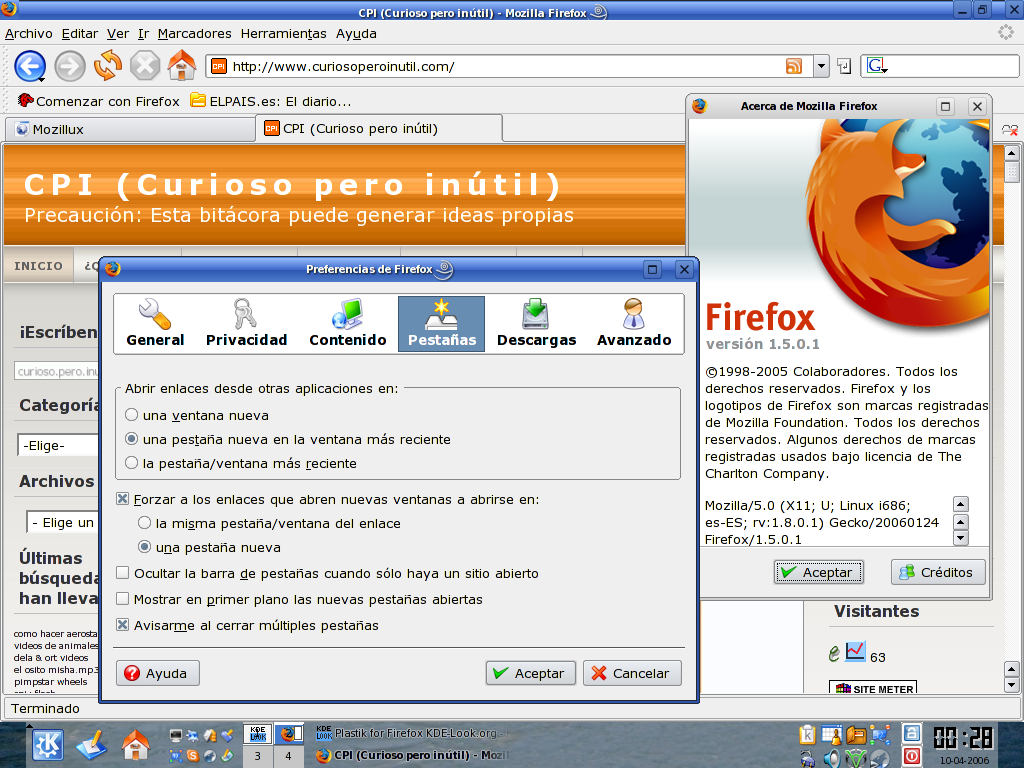Viewport: 1024px width, 768px height.
Task: Open the General preferences panel
Action: pyautogui.click(x=155, y=324)
